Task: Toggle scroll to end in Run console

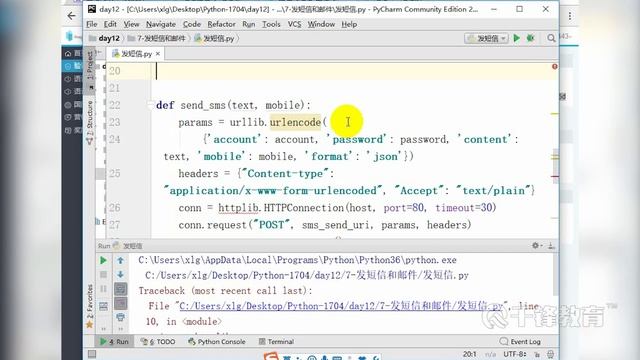Action: point(120,303)
